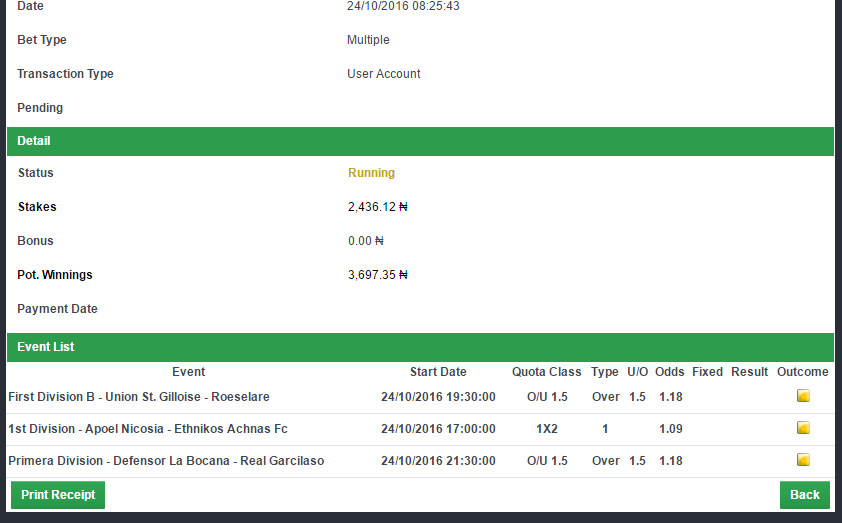
Task: Click the Running status value
Action: tap(371, 173)
